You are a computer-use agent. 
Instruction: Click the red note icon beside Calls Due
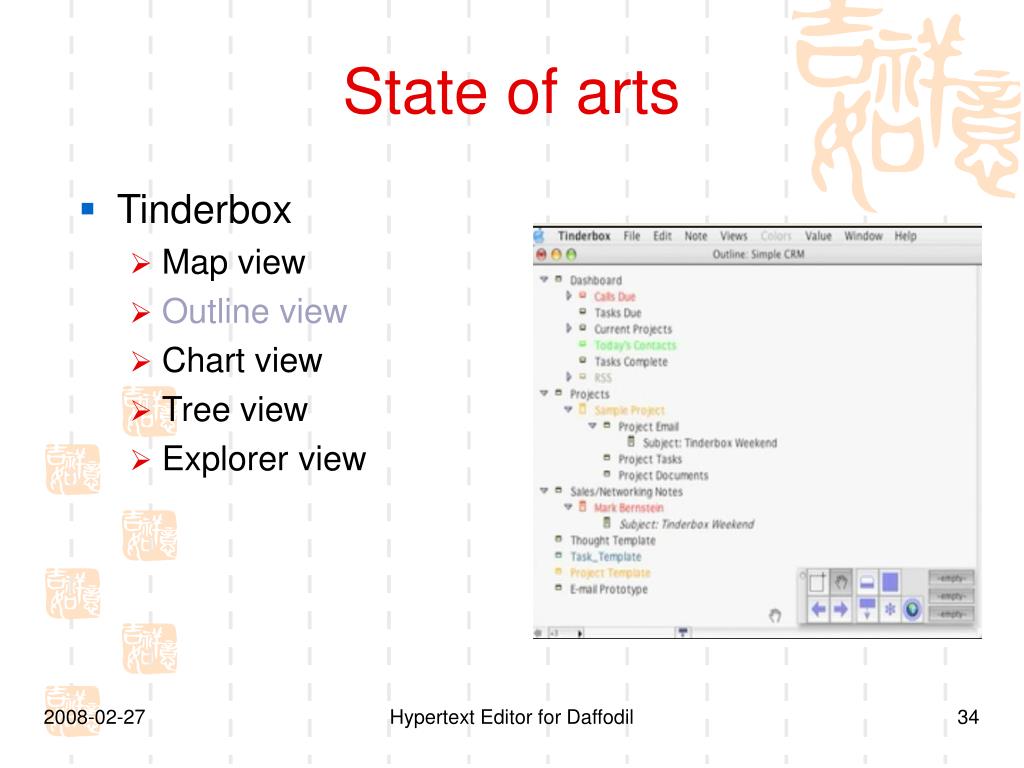[583, 296]
